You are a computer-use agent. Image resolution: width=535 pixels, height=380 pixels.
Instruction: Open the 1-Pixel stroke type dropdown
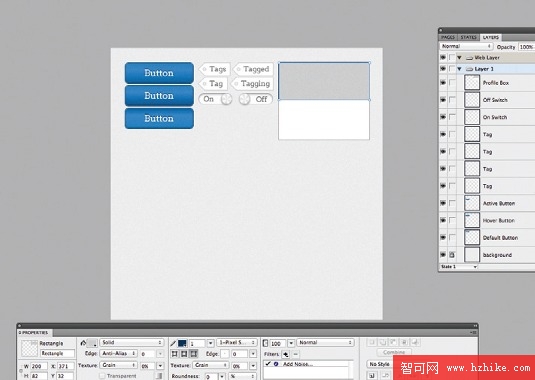[x=237, y=342]
